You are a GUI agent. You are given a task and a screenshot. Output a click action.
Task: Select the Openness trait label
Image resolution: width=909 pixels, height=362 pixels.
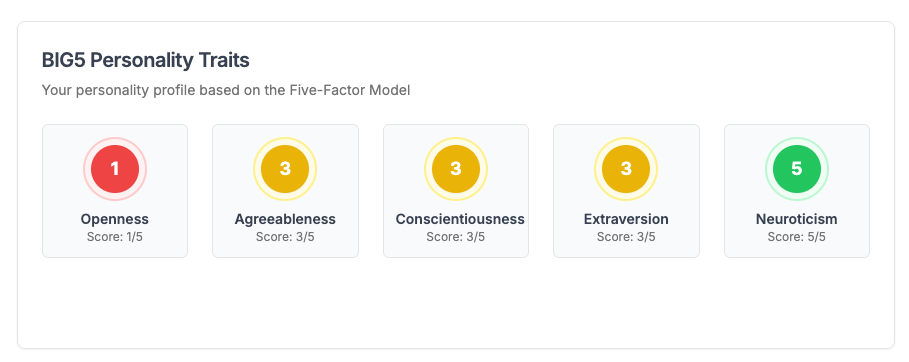115,219
